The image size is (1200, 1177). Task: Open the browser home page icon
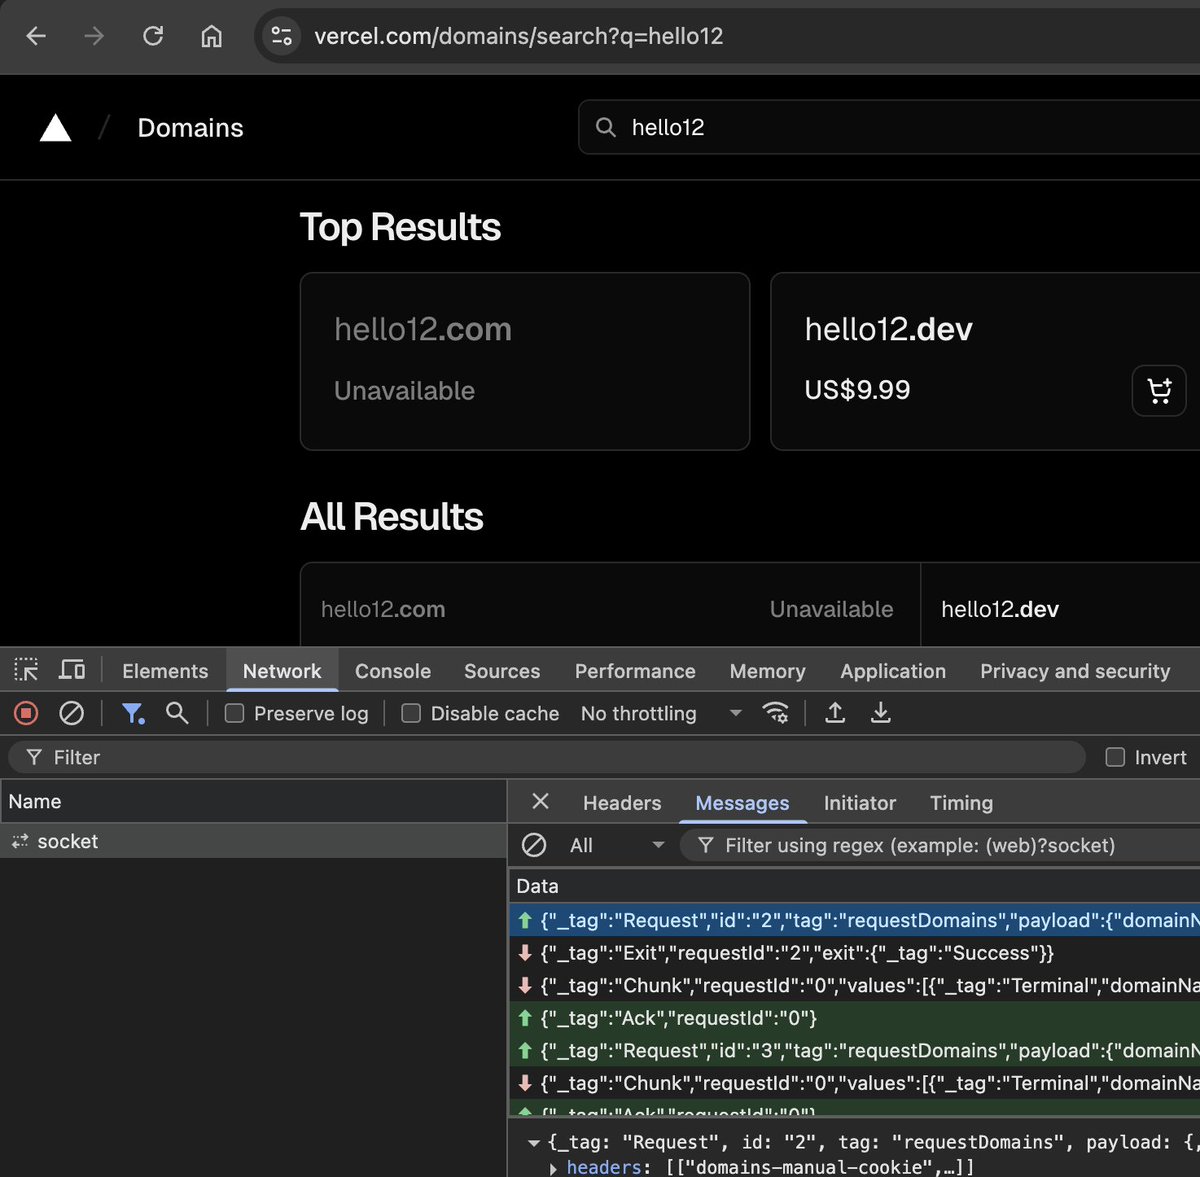pyautogui.click(x=212, y=37)
